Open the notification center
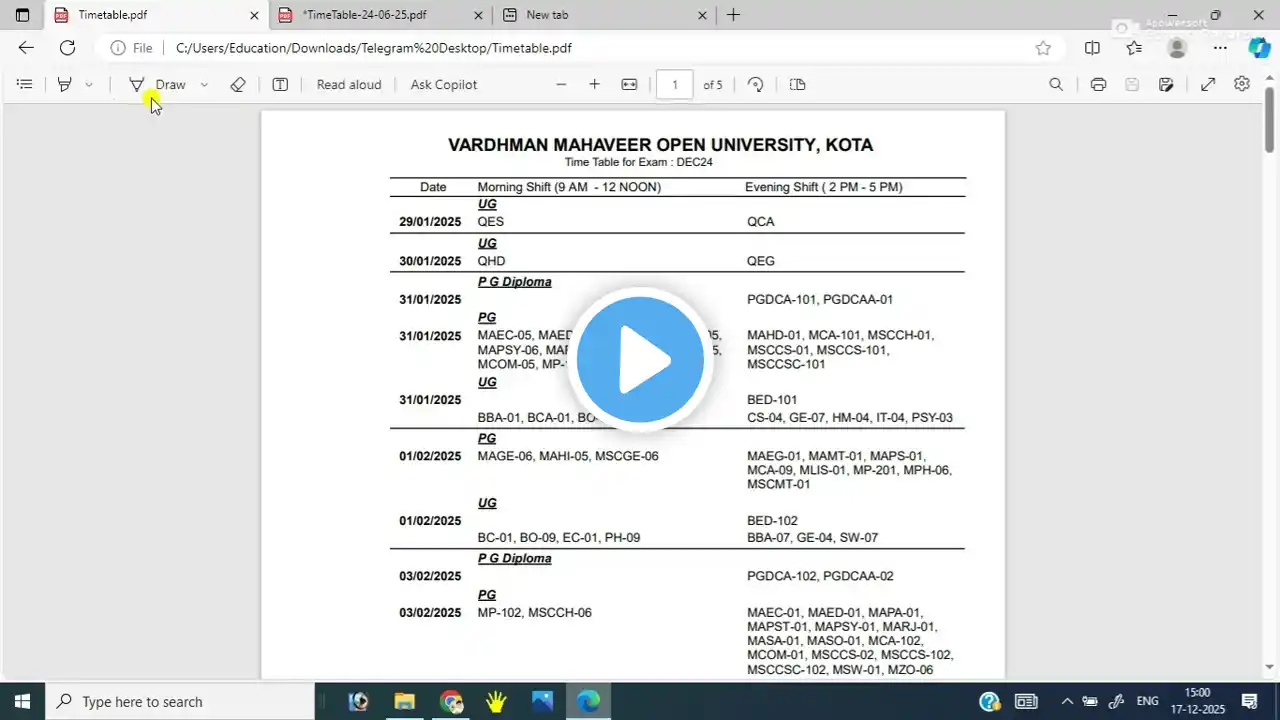1280x720 pixels. click(1250, 701)
